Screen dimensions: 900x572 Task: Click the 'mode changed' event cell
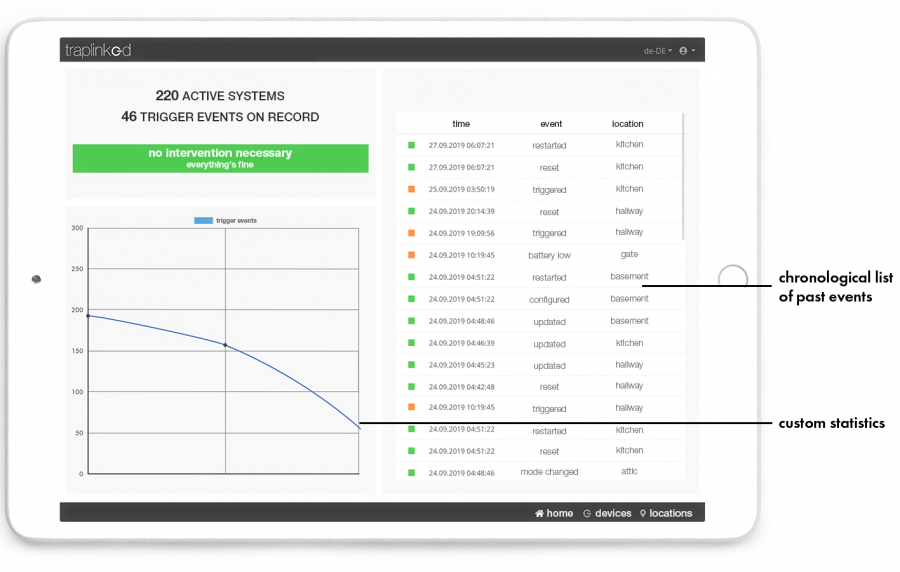click(x=549, y=472)
